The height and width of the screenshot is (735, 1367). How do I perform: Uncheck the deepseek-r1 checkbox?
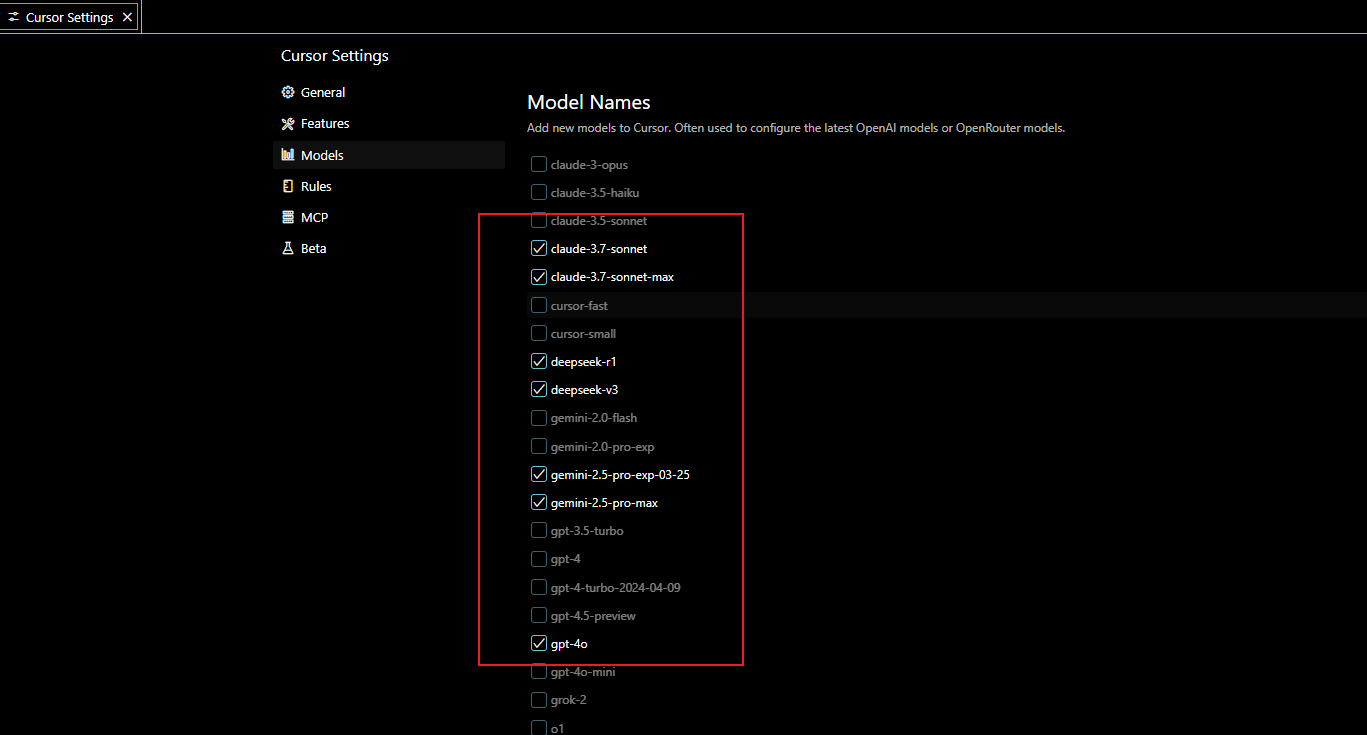point(539,361)
